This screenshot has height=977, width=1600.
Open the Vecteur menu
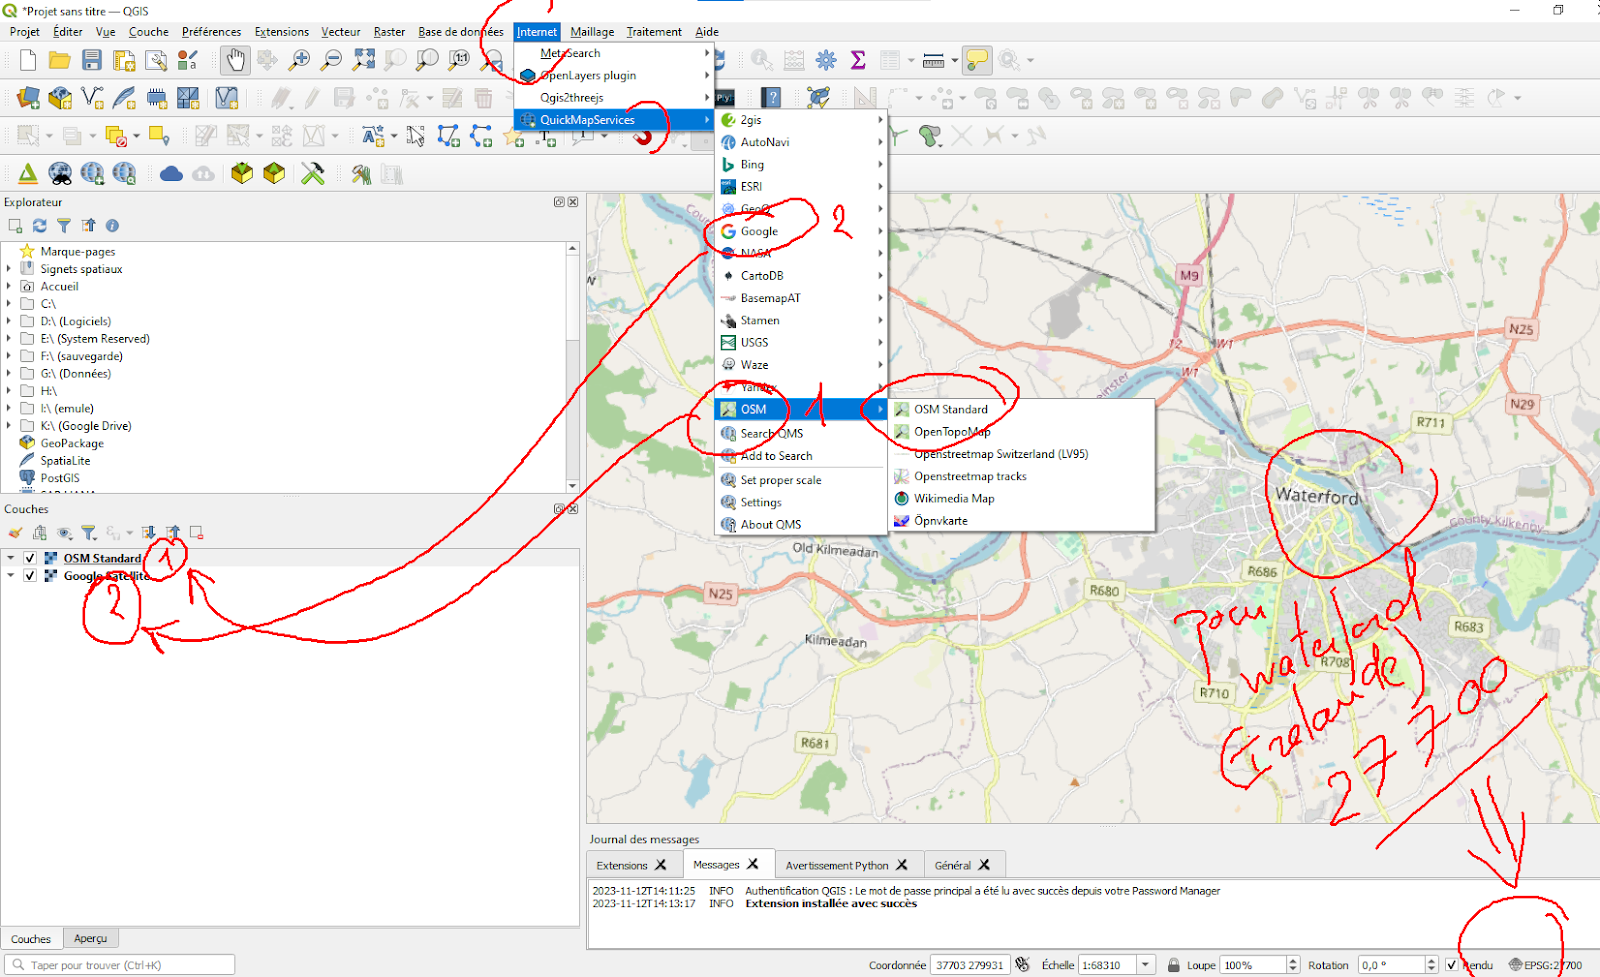[x=340, y=32]
